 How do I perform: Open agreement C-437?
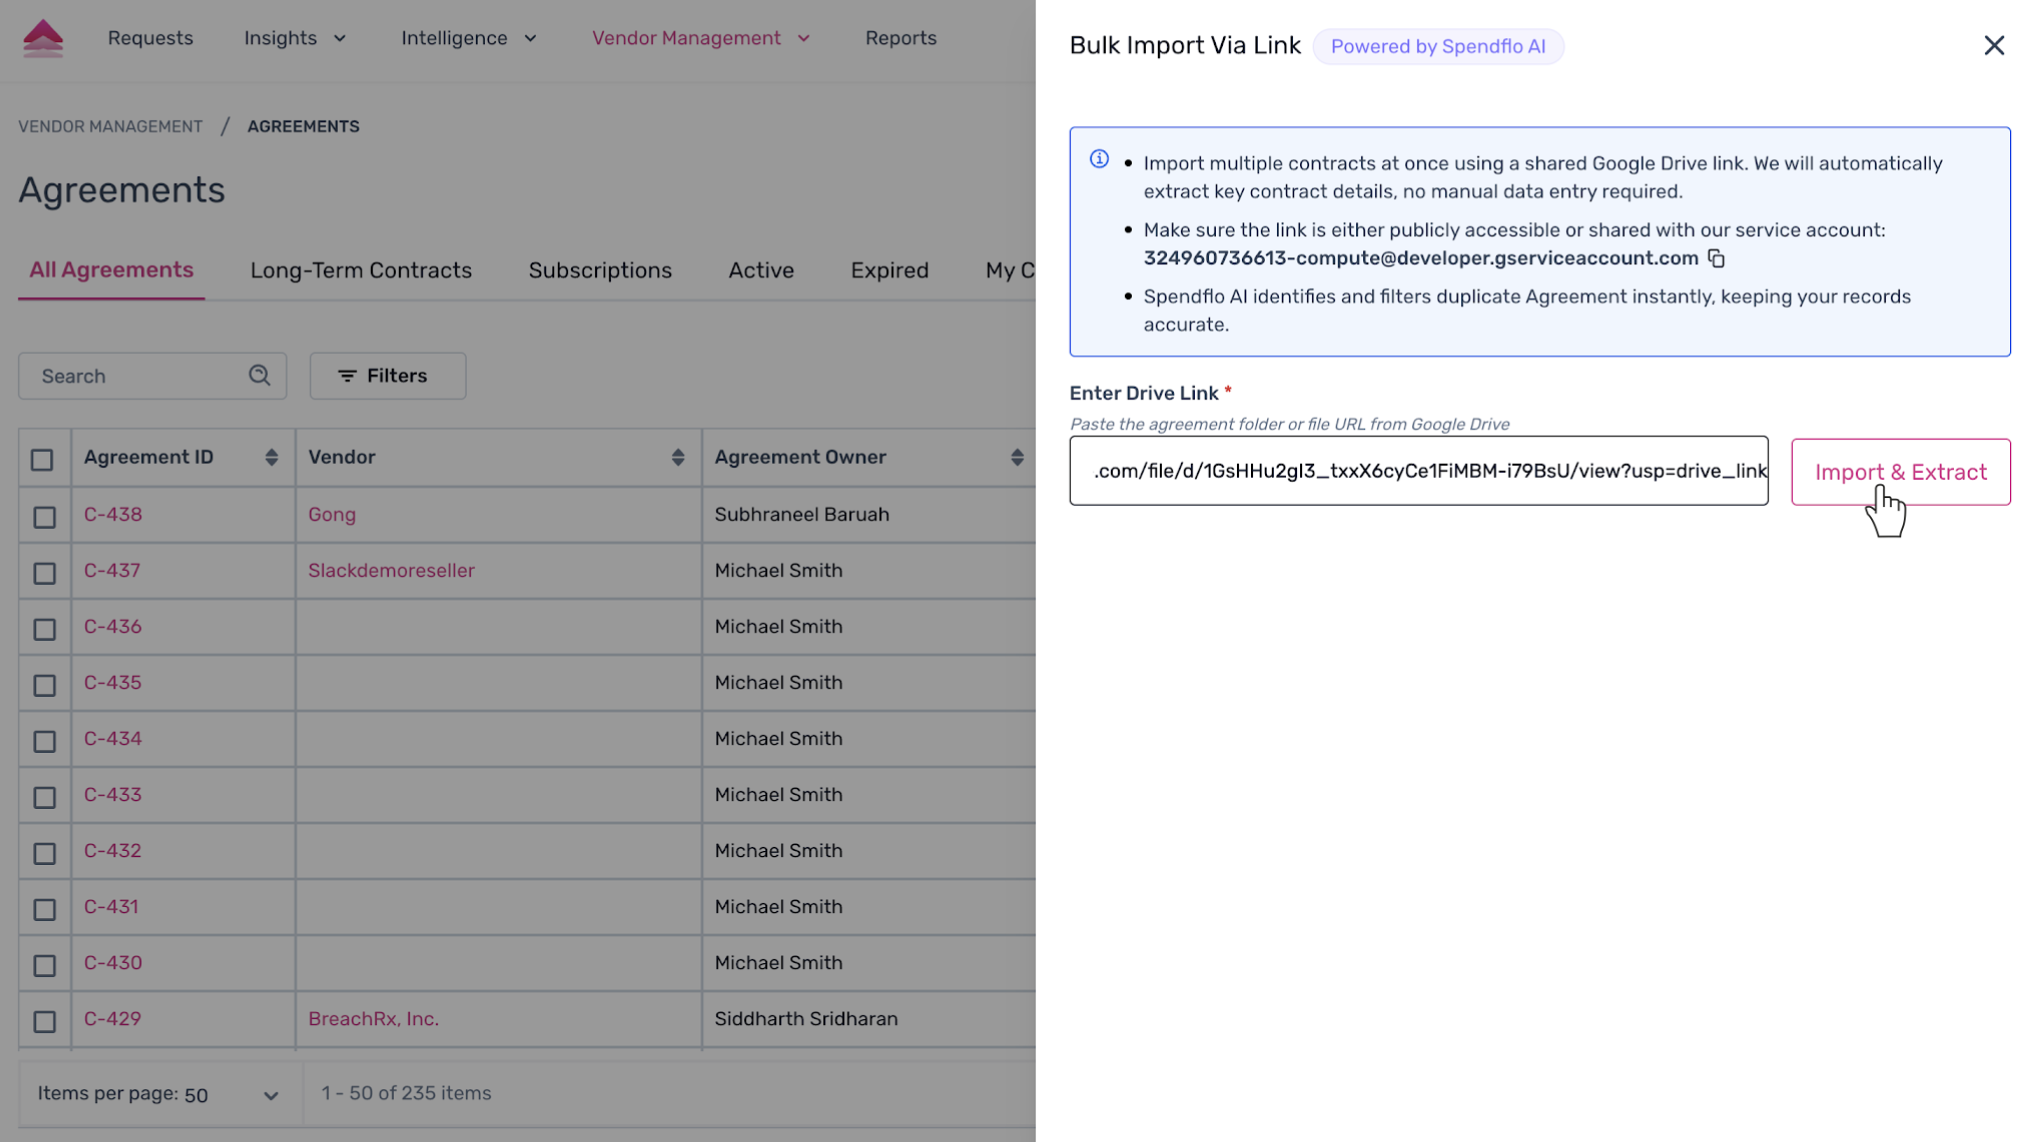112,570
